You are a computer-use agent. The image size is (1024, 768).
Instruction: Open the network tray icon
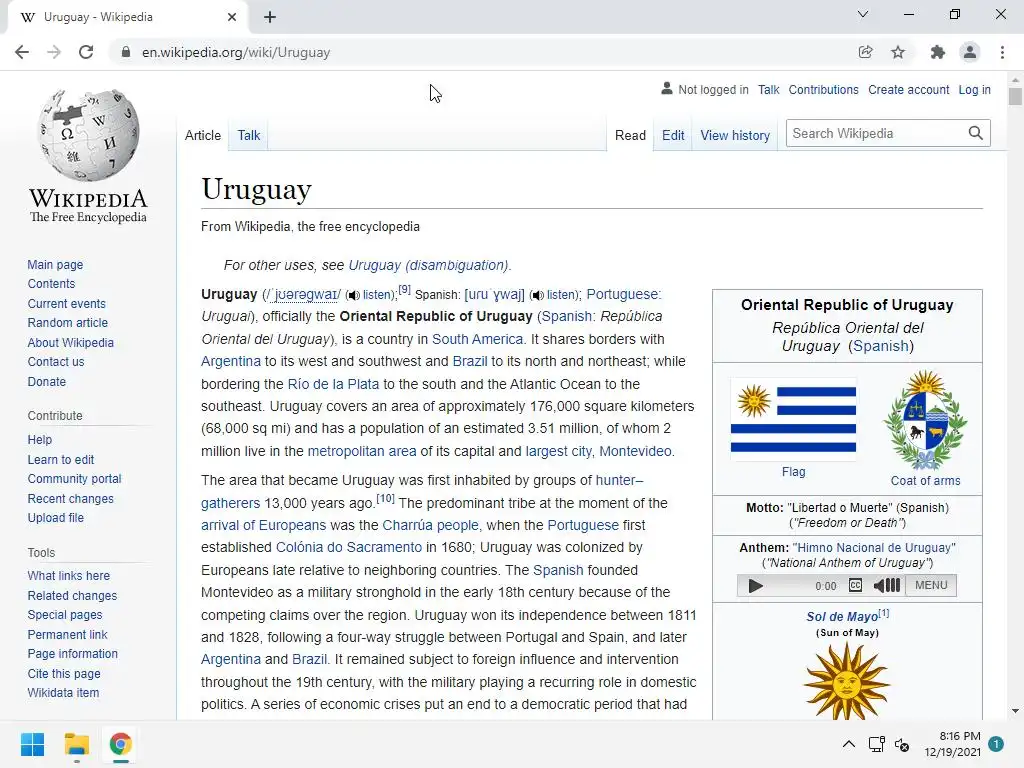[876, 744]
